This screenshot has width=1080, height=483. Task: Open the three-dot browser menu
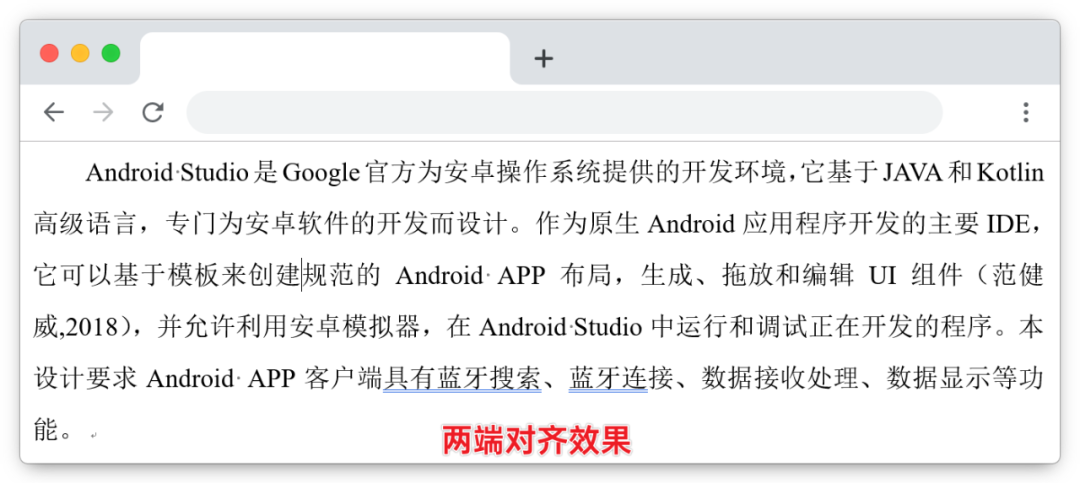coord(1026,112)
